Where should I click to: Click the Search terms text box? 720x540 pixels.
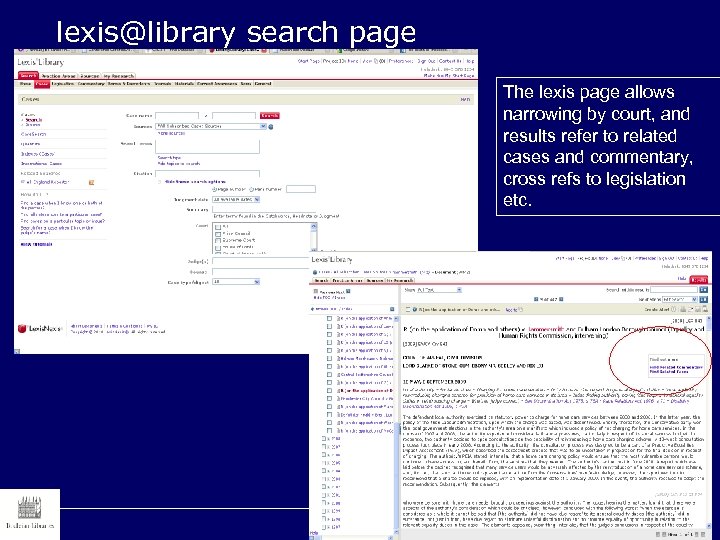[x=207, y=146]
